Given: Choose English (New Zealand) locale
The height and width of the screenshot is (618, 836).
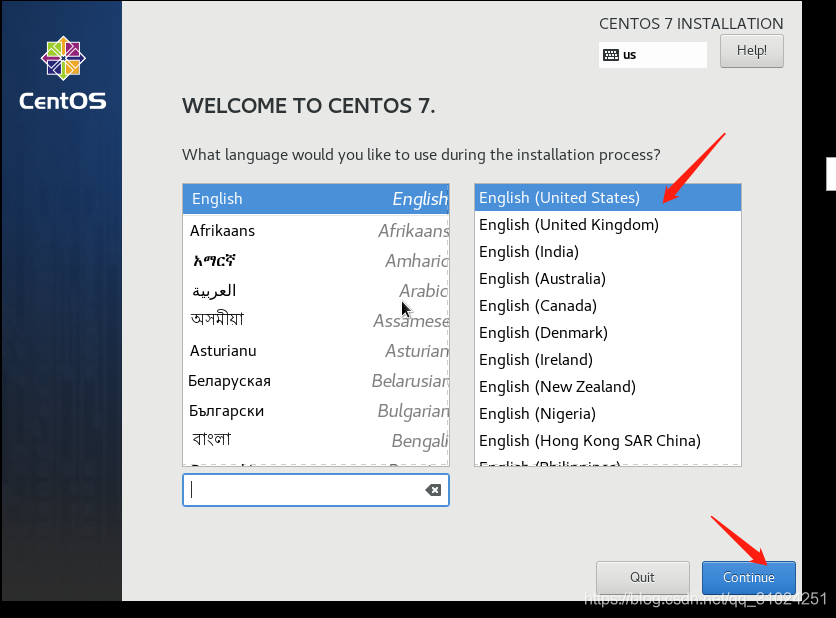Looking at the screenshot, I should pos(608,387).
